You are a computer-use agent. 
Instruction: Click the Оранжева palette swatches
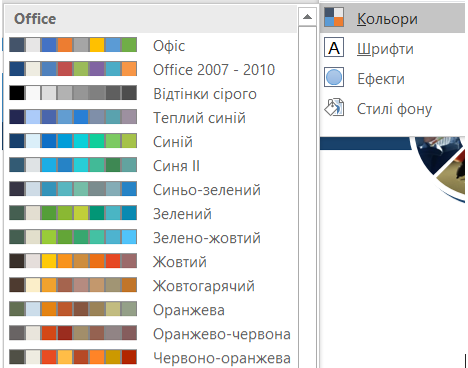[73, 309]
